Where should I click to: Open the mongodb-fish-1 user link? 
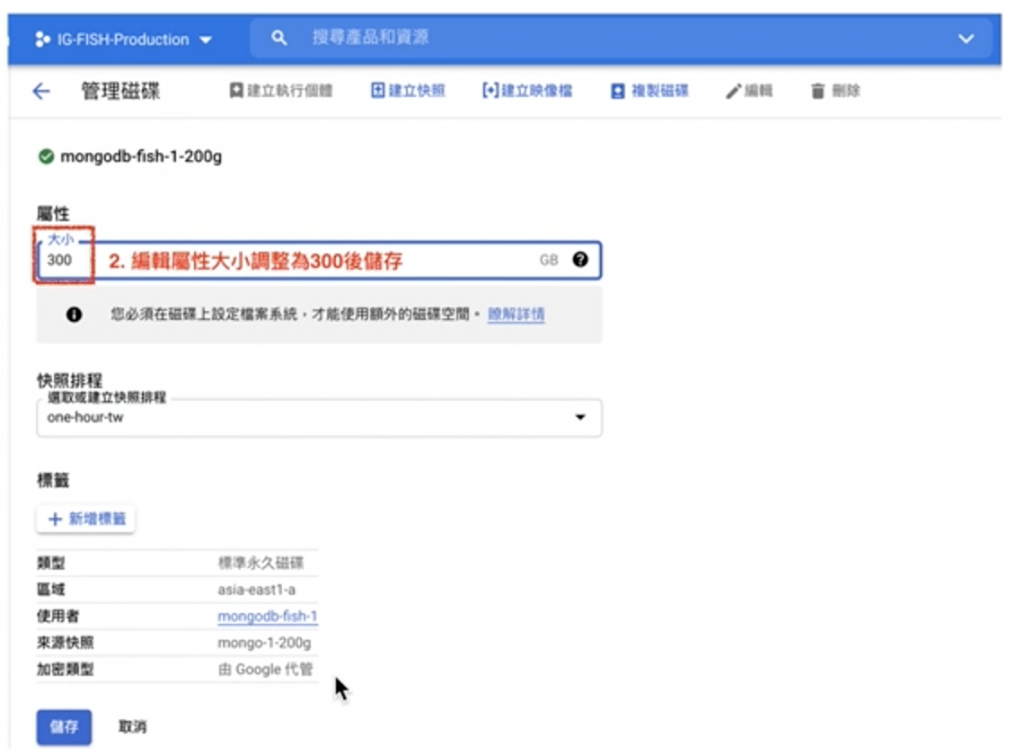(x=267, y=616)
